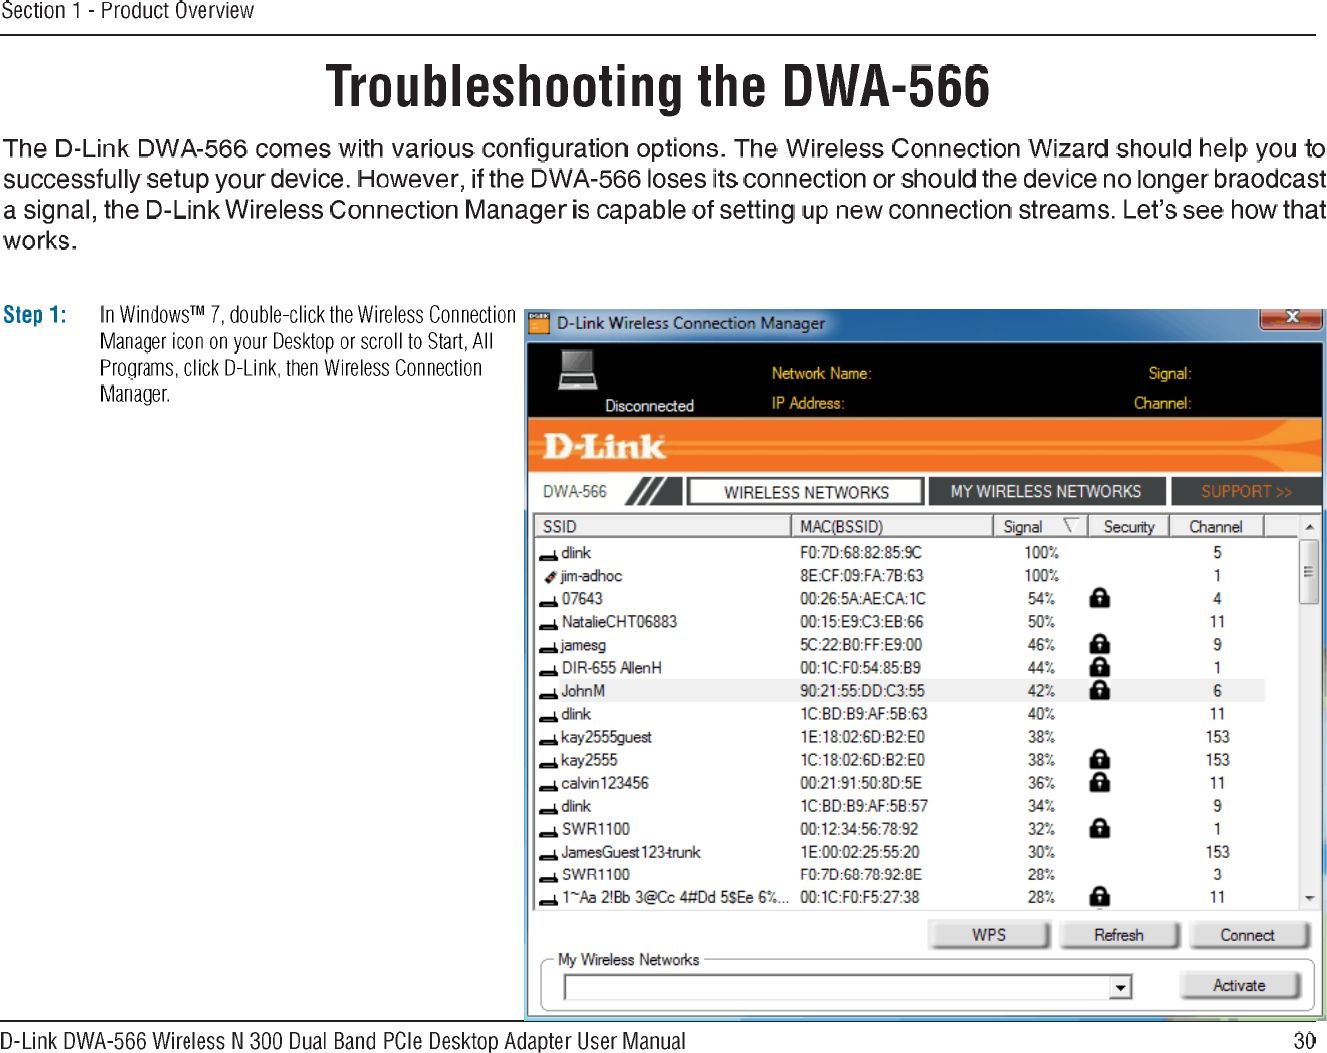Click the router icon for dlink with 34% signal

coord(548,808)
